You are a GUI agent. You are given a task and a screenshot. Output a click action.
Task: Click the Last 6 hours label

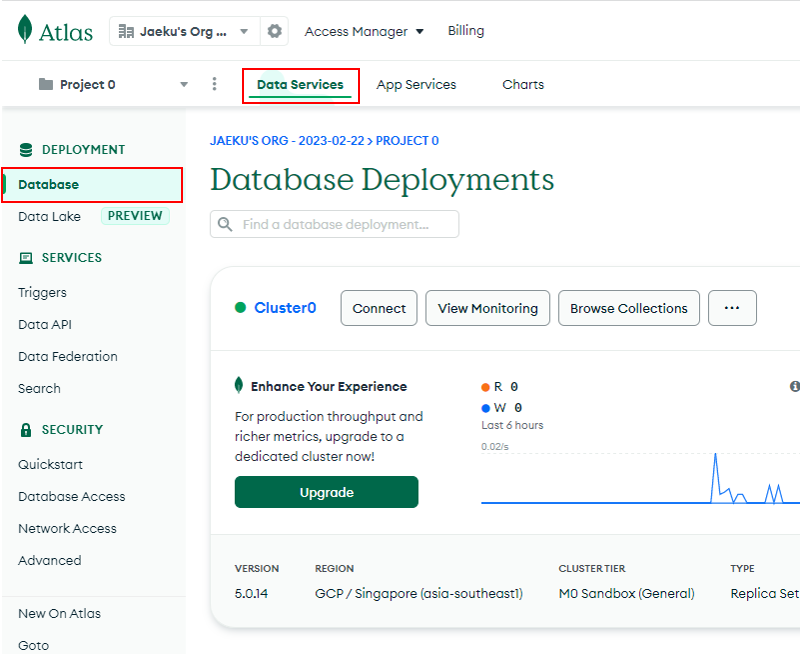click(x=512, y=425)
